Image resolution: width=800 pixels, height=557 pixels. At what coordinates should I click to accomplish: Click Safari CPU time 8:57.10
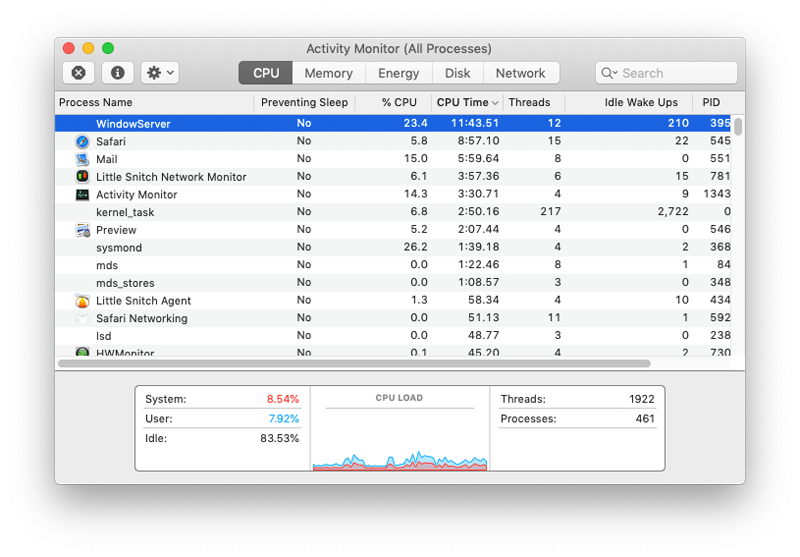[478, 141]
